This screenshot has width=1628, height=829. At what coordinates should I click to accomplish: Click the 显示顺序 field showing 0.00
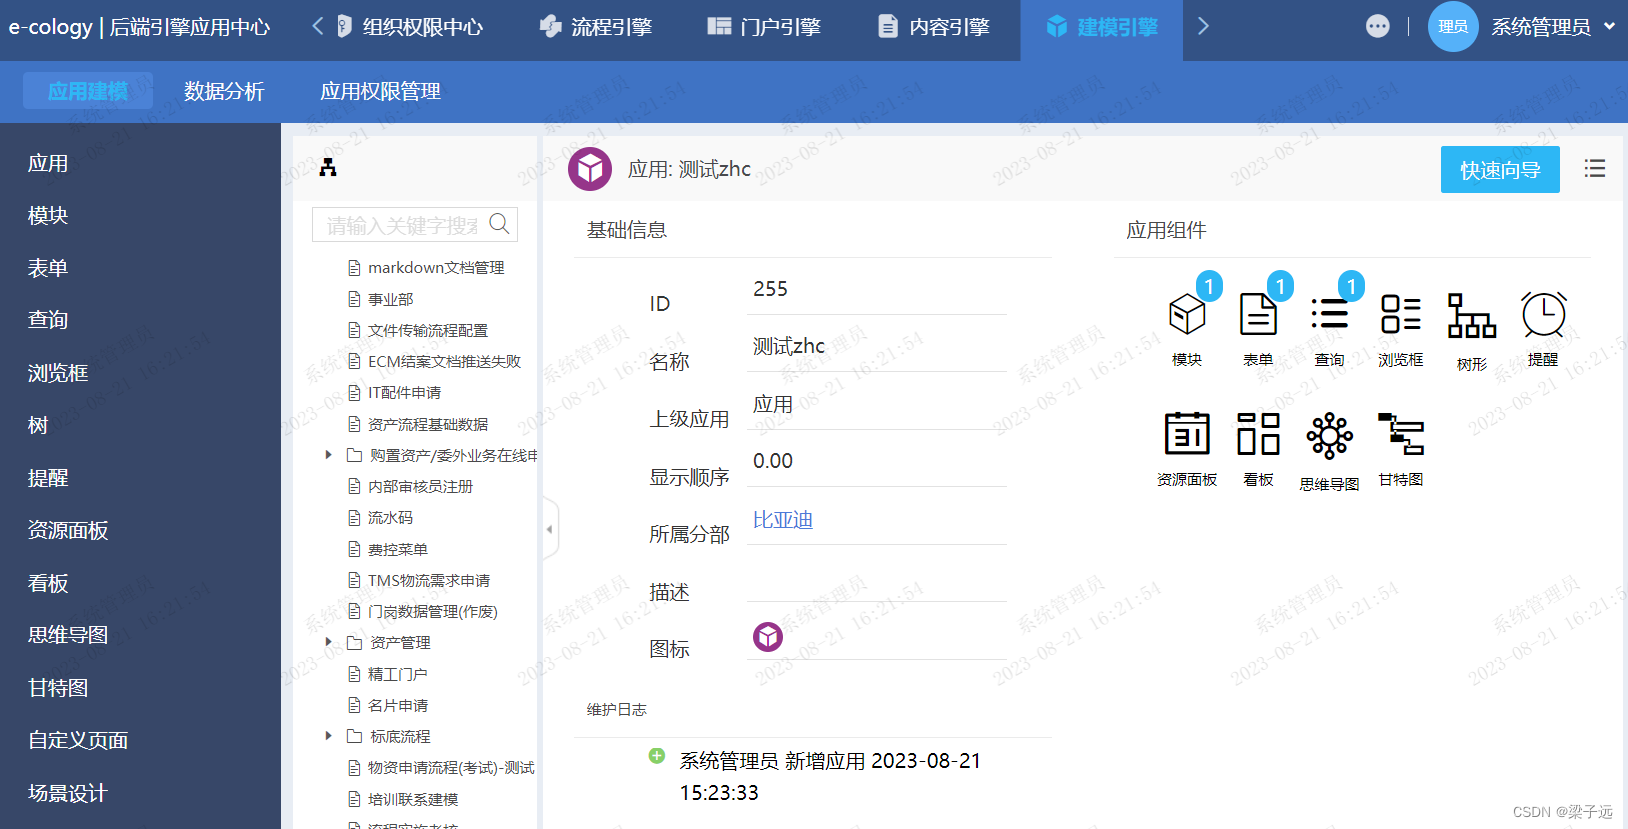click(877, 462)
